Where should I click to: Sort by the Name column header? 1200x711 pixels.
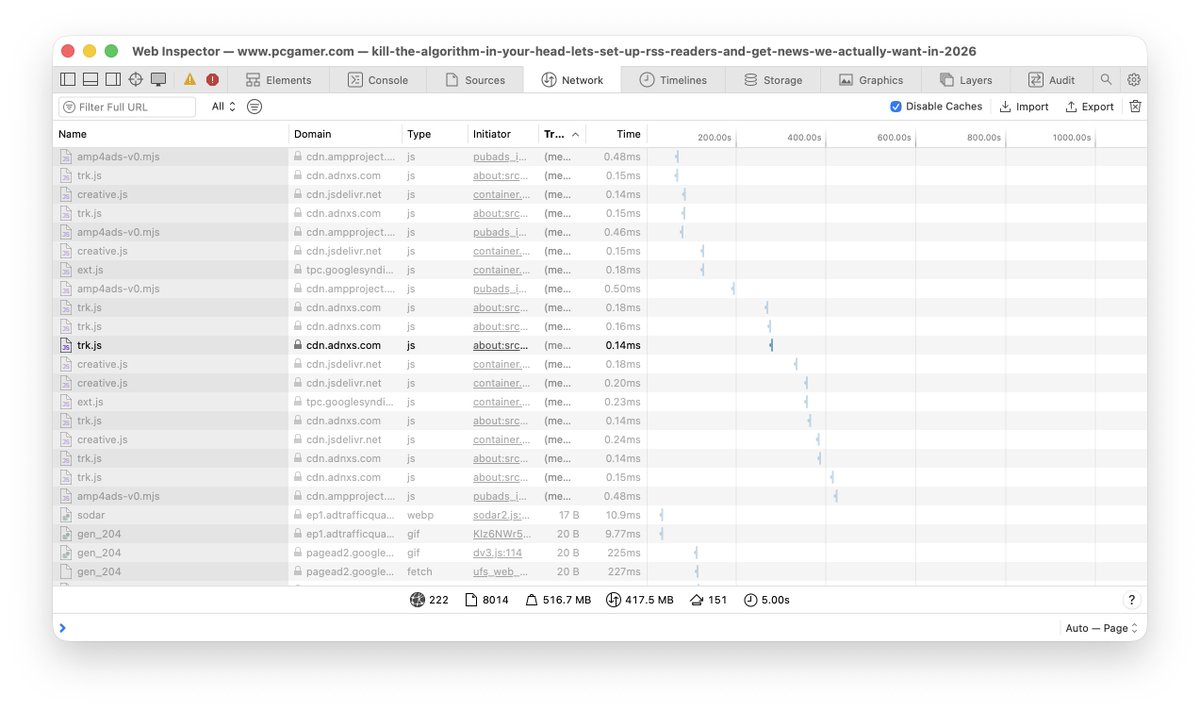tap(171, 134)
